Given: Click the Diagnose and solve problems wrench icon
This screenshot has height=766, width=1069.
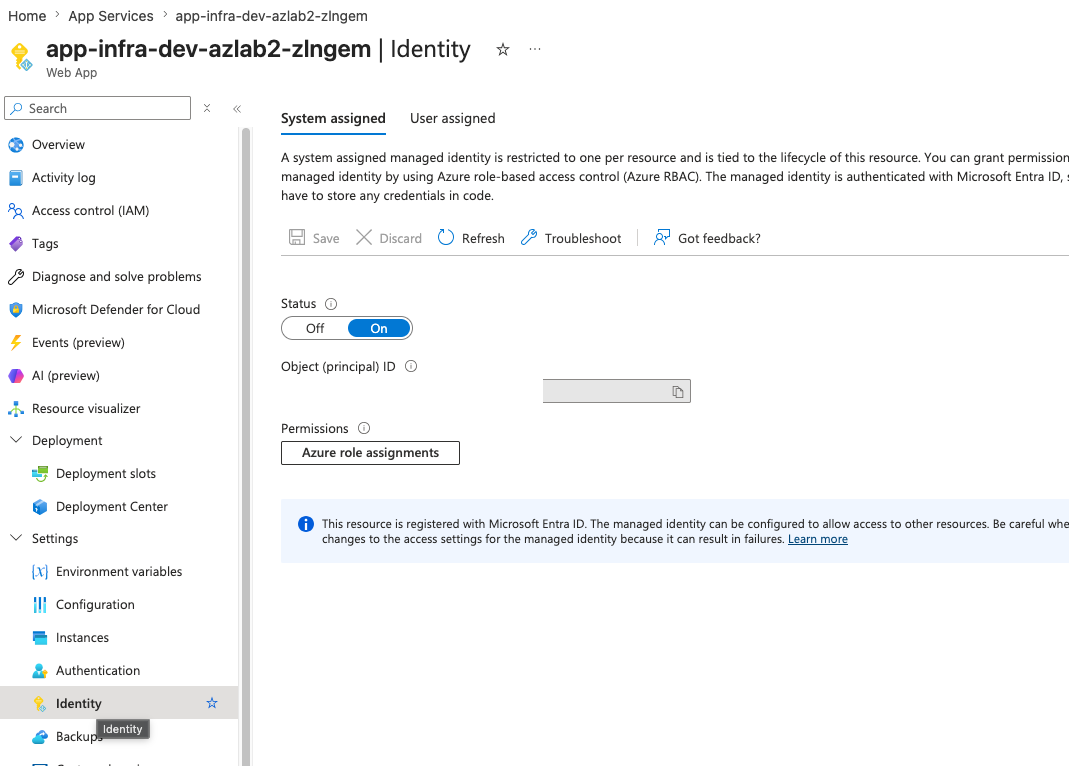Looking at the screenshot, I should point(16,277).
